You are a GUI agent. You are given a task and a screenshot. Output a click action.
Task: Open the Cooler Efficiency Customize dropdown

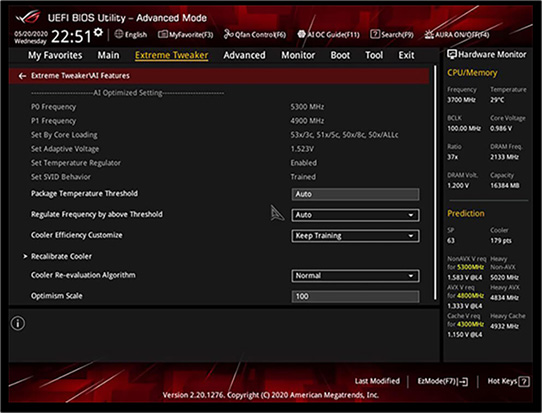pyautogui.click(x=355, y=236)
